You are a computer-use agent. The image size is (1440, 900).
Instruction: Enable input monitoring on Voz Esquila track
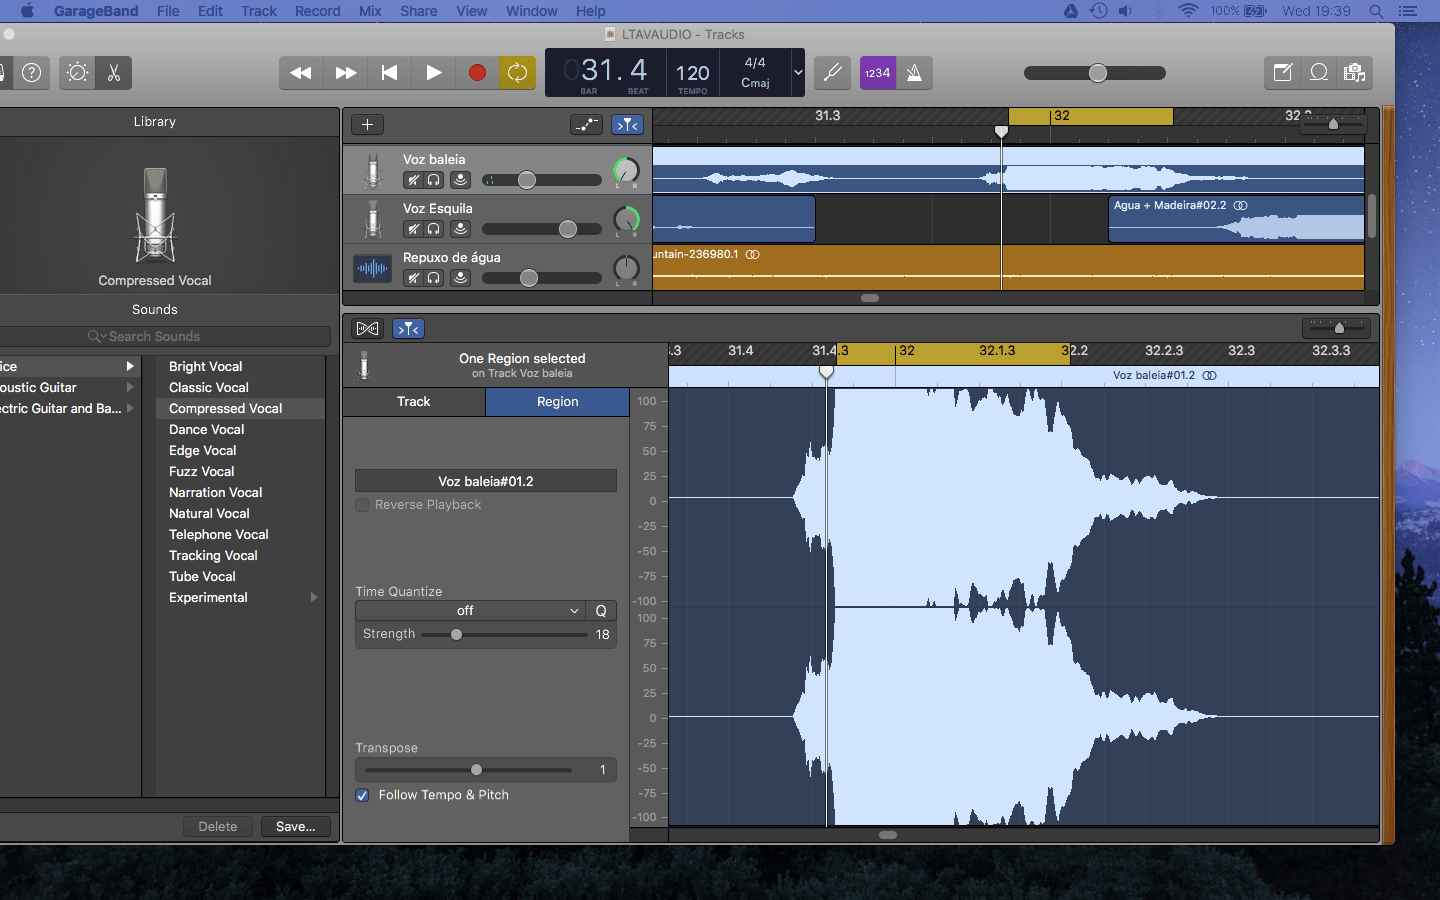[x=460, y=229]
